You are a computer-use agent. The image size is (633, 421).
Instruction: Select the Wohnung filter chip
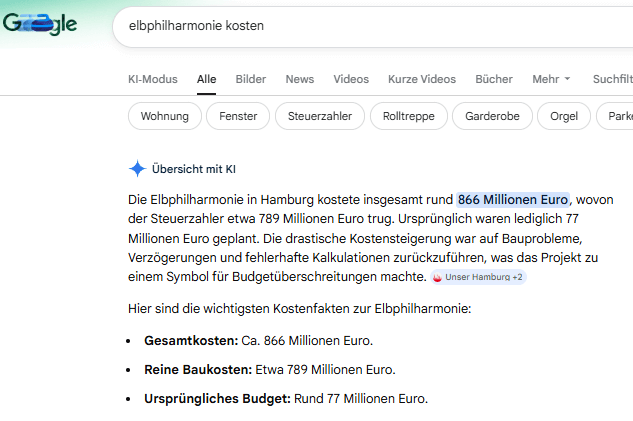pyautogui.click(x=164, y=116)
